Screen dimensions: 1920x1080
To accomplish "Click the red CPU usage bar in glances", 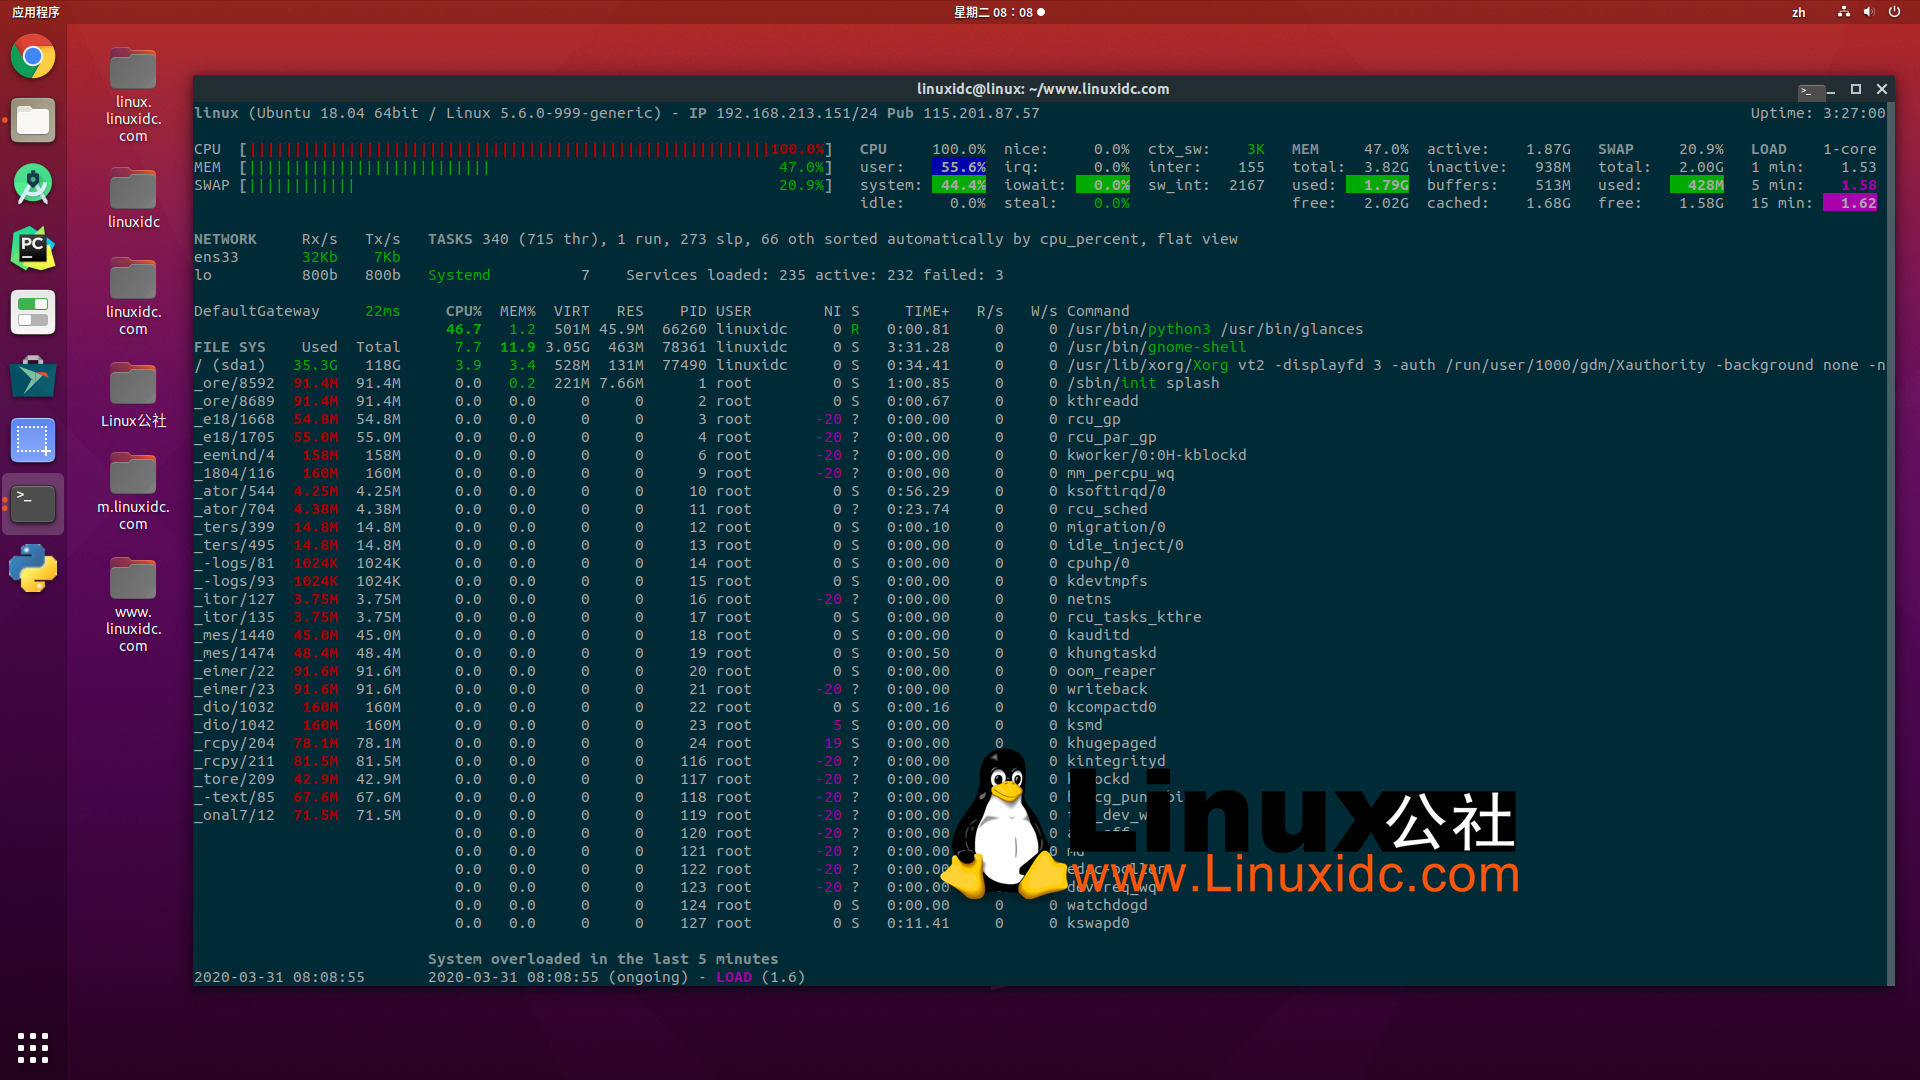I will tap(500, 148).
